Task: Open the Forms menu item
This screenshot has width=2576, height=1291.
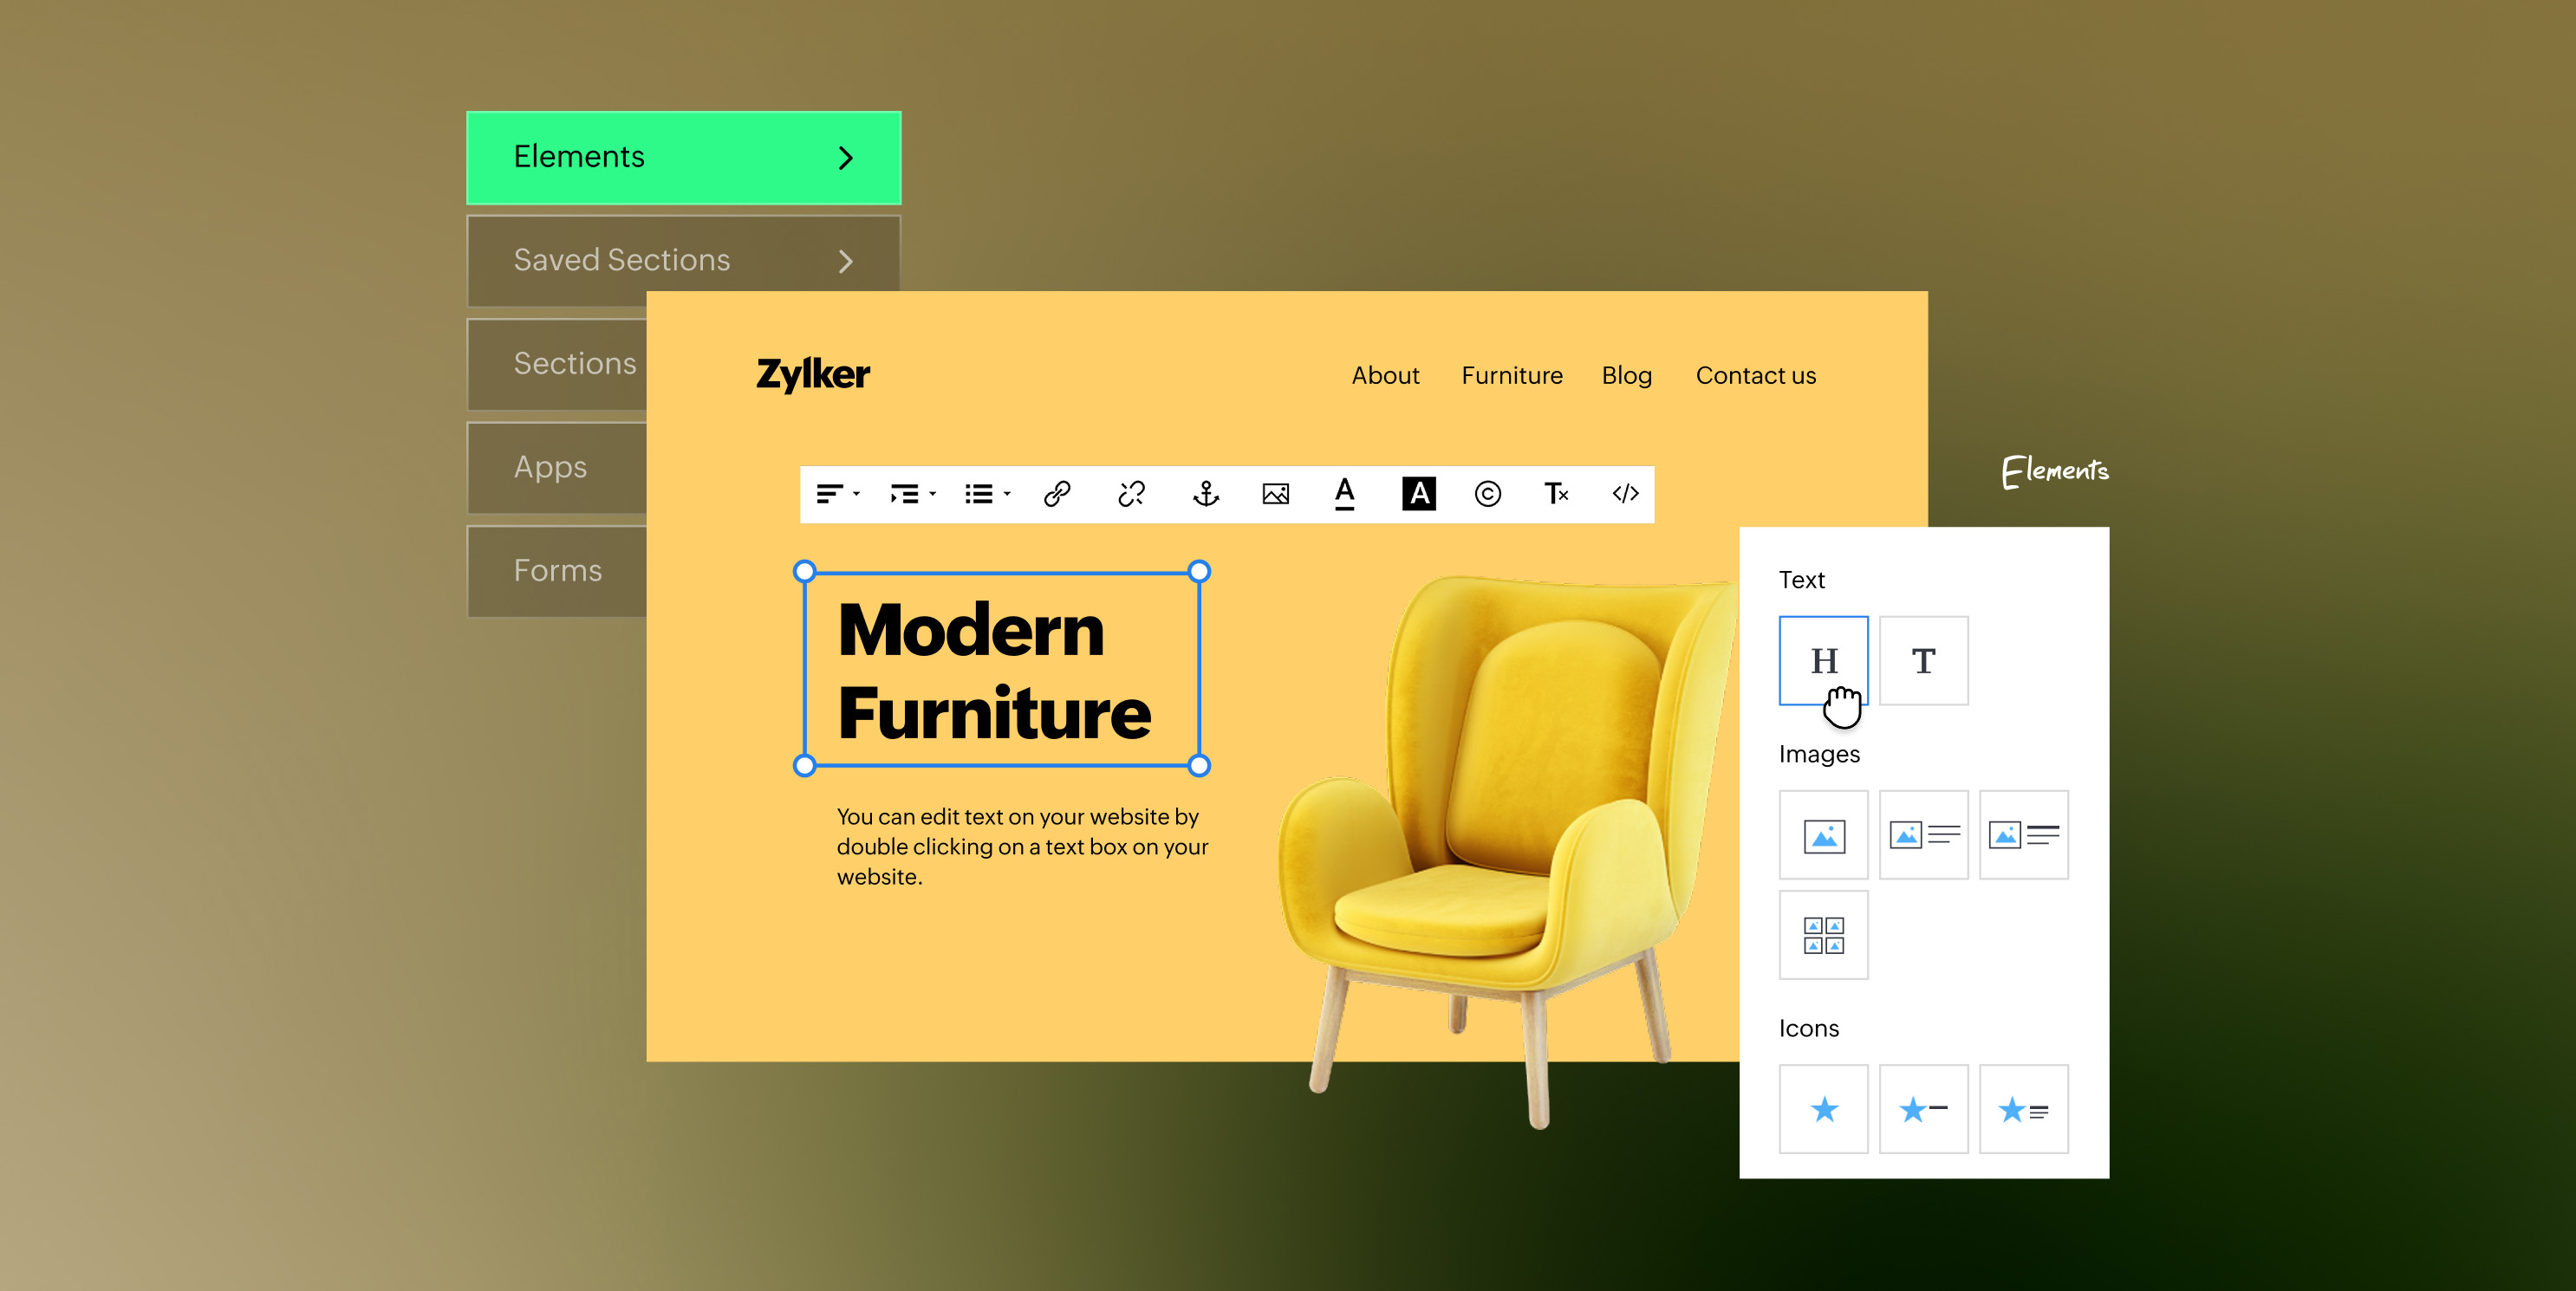Action: pyautogui.click(x=557, y=570)
